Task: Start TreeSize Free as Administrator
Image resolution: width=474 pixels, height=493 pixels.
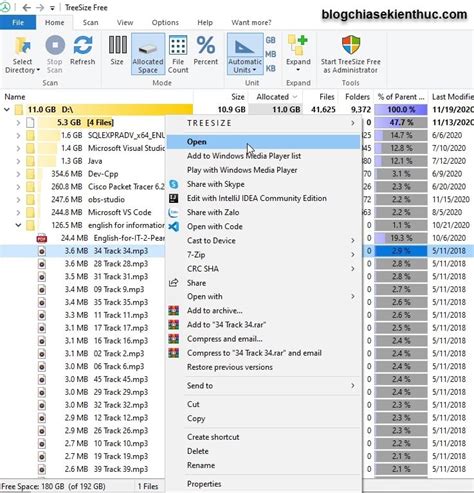Action: click(x=351, y=54)
